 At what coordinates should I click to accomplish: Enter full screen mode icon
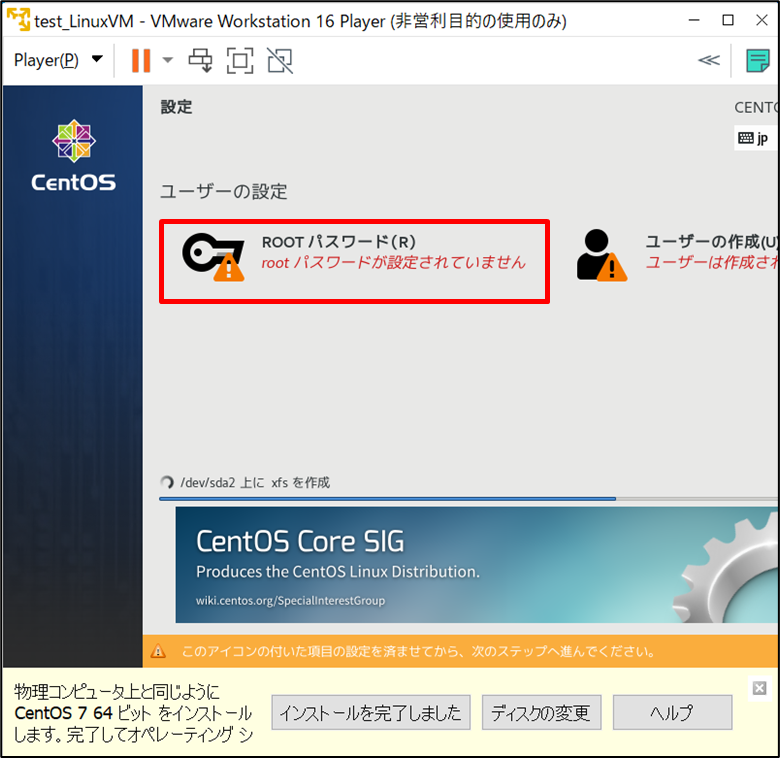[240, 61]
